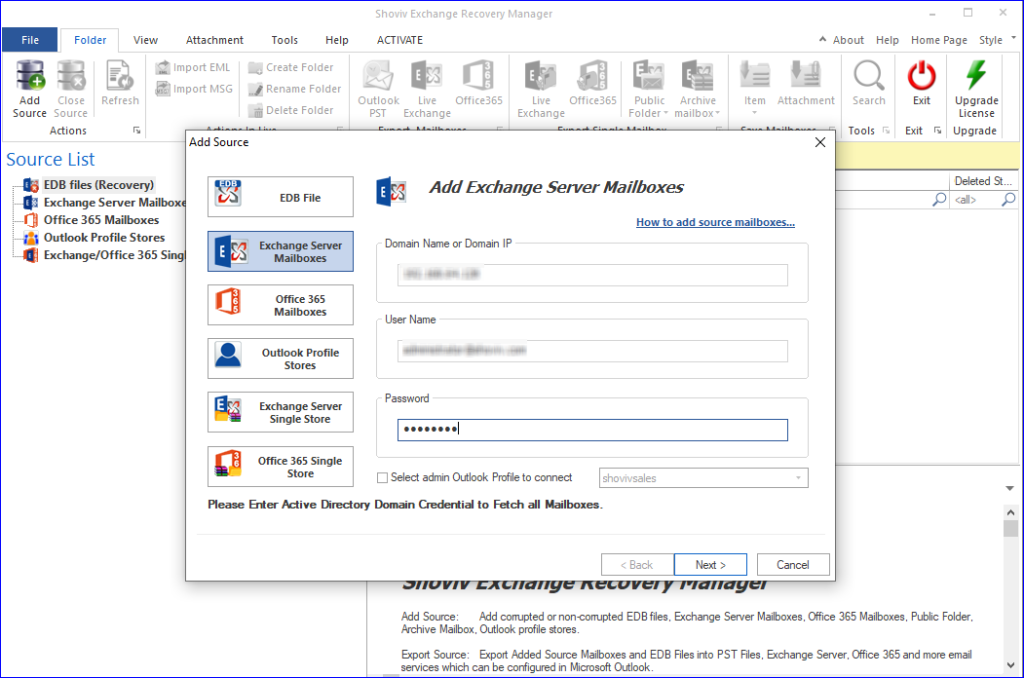This screenshot has width=1024, height=678.
Task: Click the Close Source ribbon icon
Action: click(x=71, y=89)
